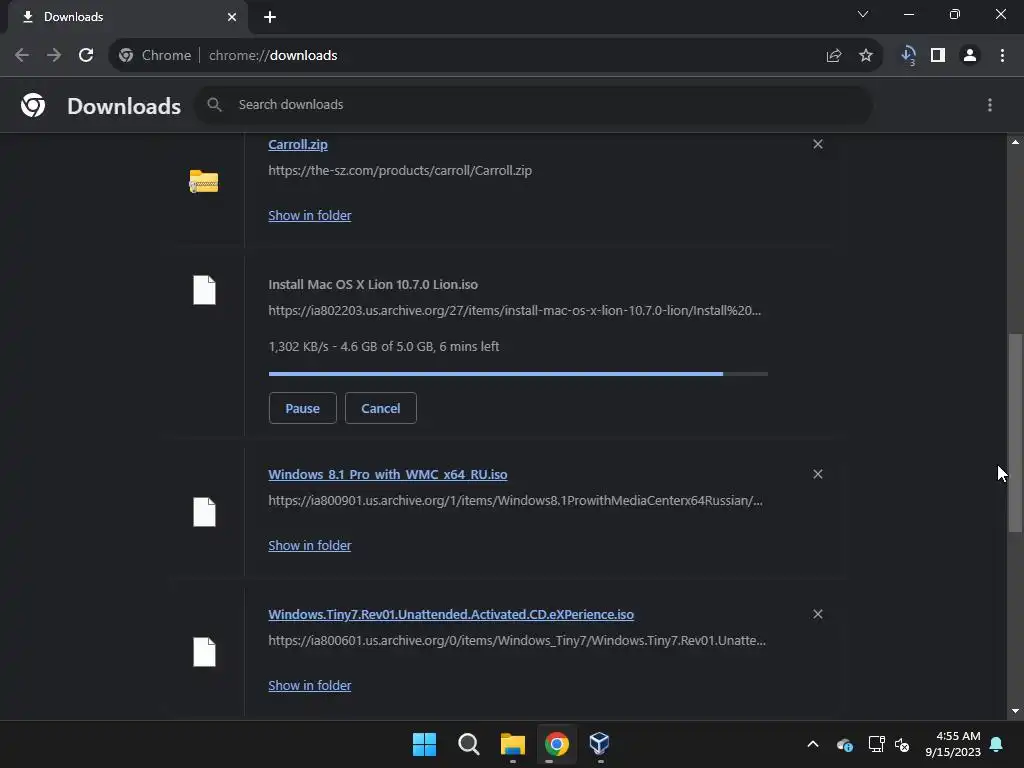Open File Explorer from the taskbar

513,744
